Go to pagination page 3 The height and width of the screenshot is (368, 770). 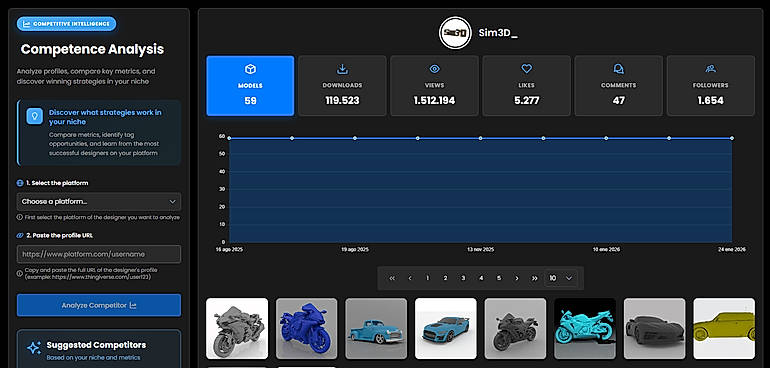463,278
